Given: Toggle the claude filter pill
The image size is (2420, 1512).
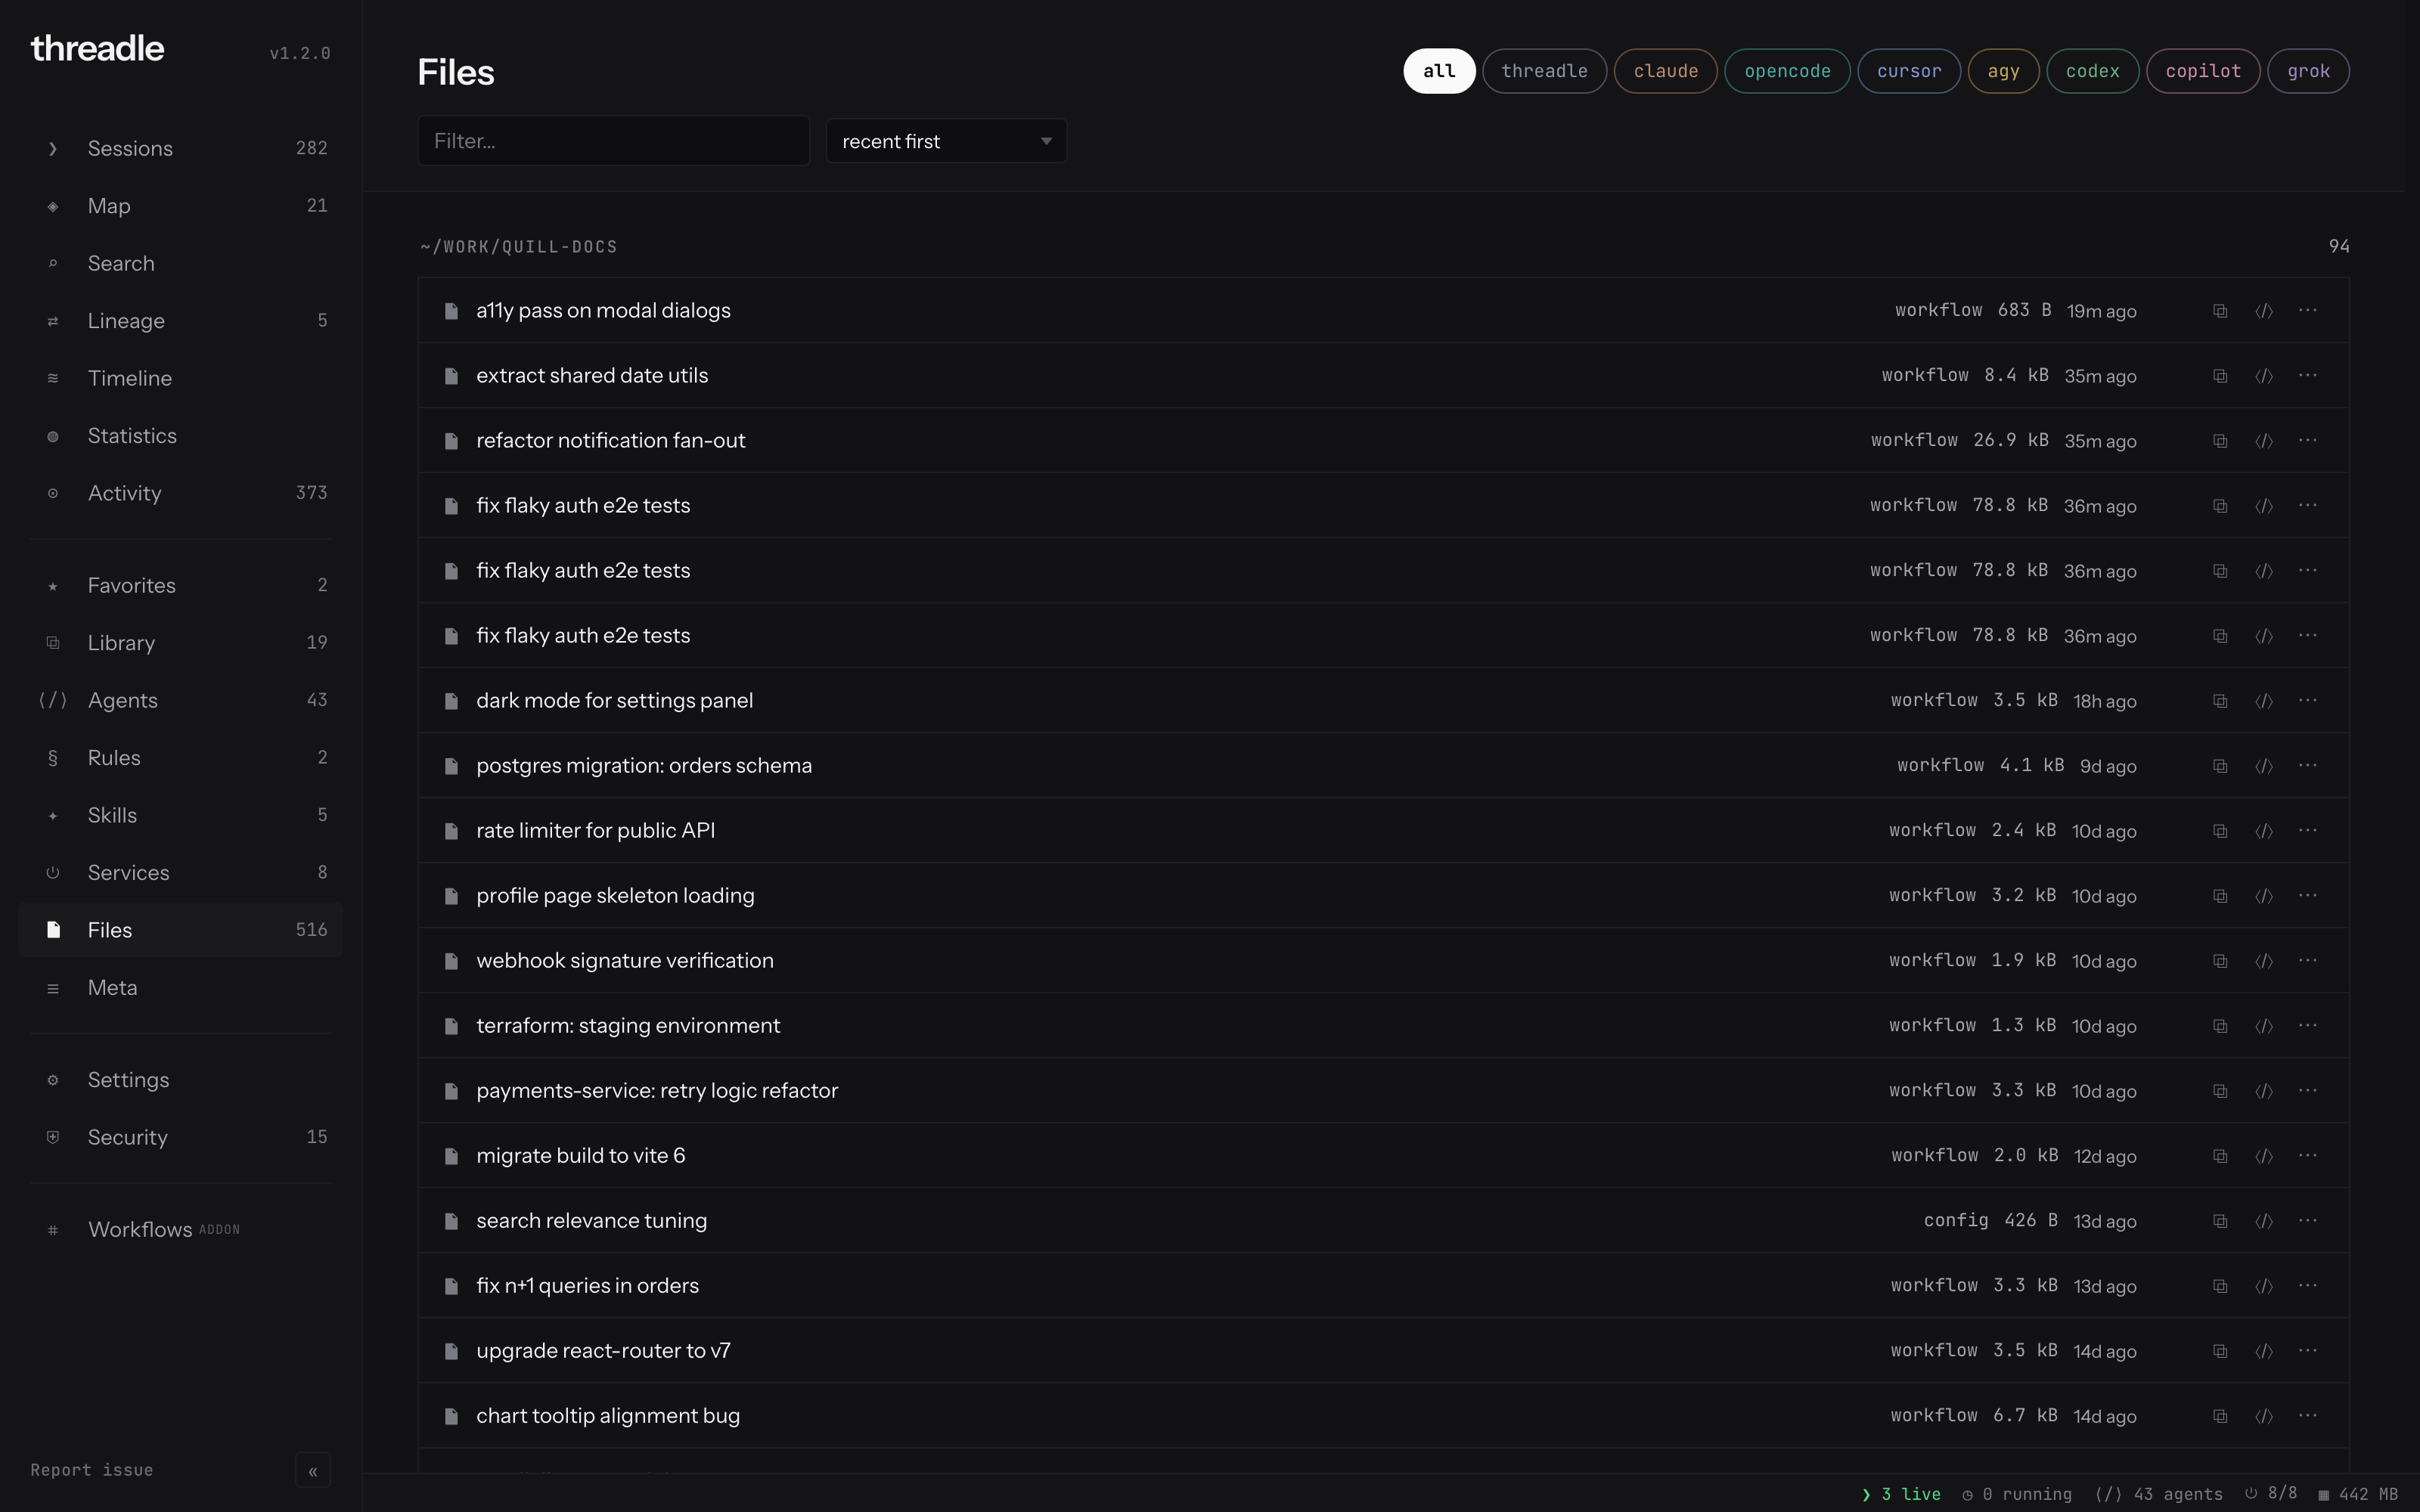Looking at the screenshot, I should (1665, 71).
